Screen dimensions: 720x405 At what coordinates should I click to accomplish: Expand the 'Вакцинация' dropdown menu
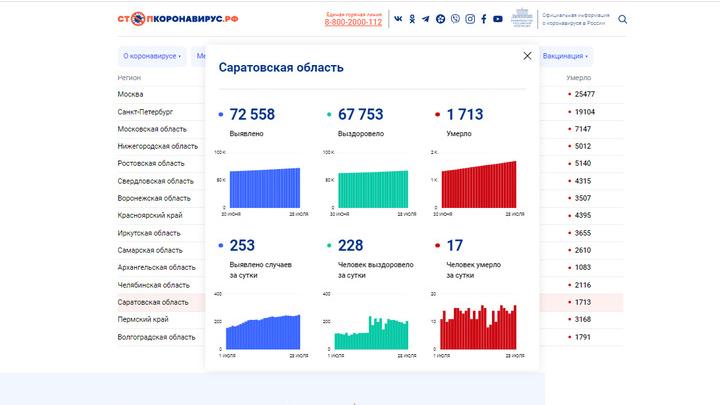click(x=566, y=56)
